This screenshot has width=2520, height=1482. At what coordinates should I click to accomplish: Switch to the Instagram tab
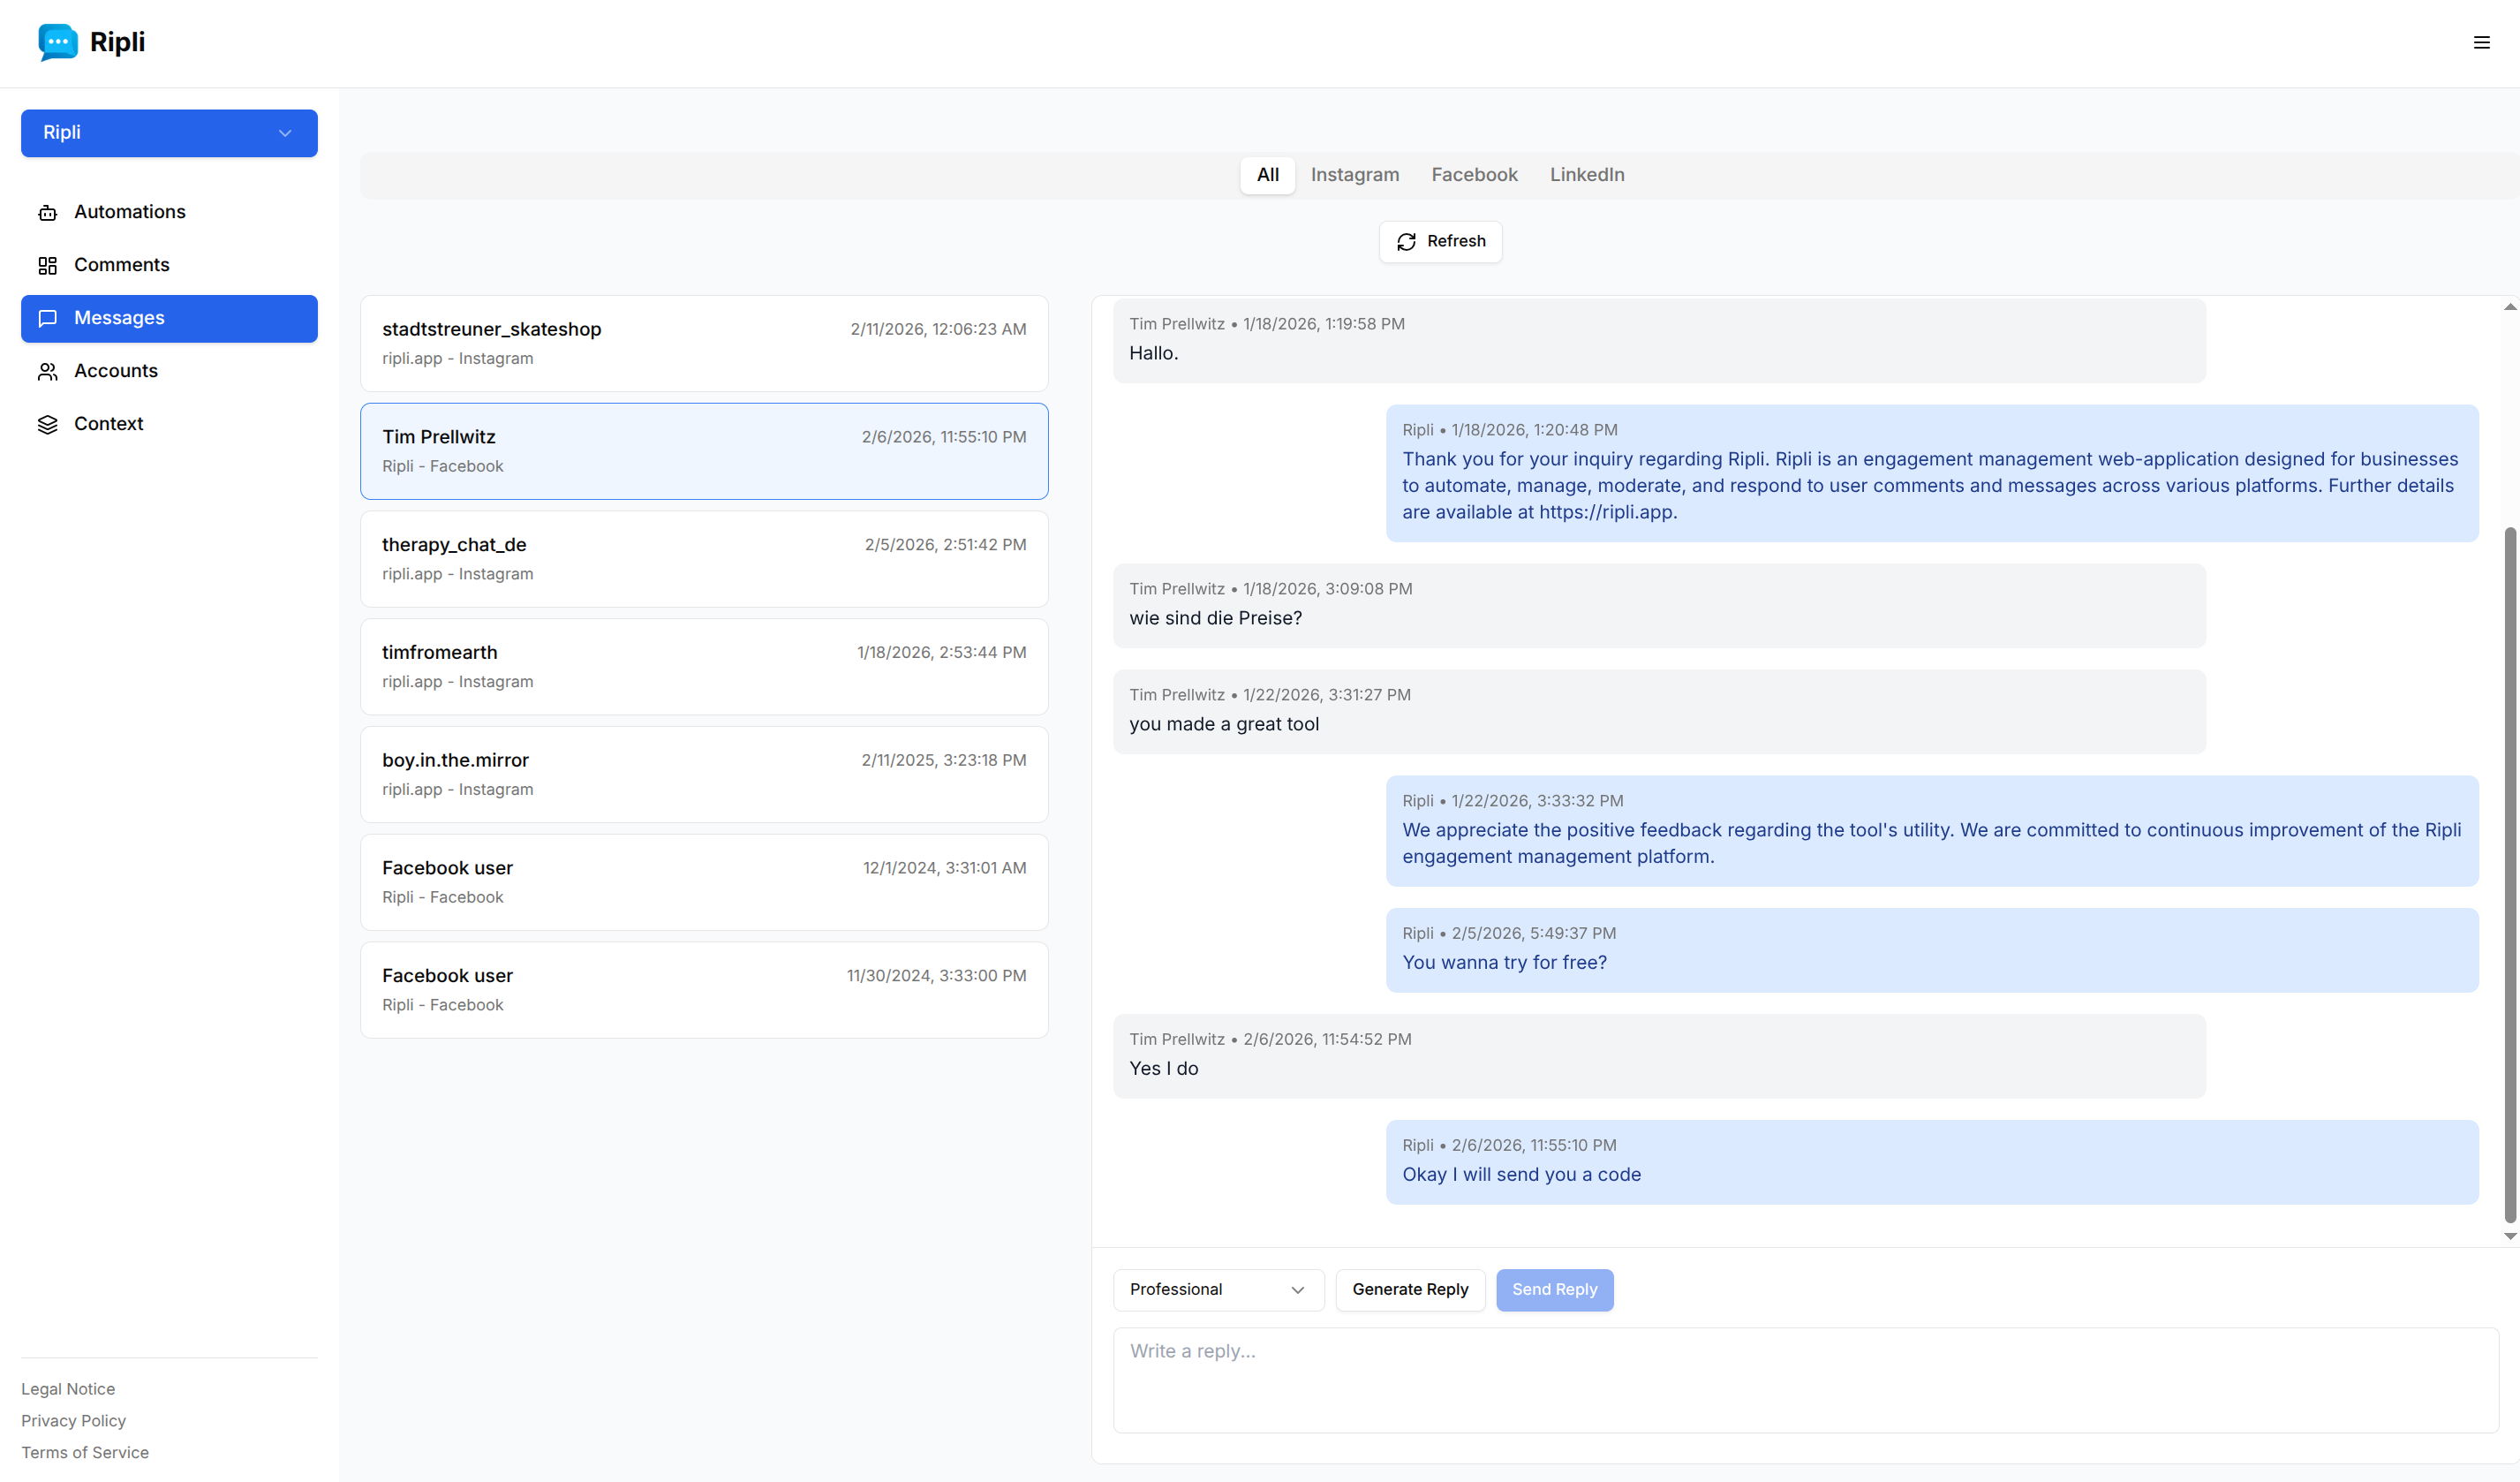(x=1355, y=175)
